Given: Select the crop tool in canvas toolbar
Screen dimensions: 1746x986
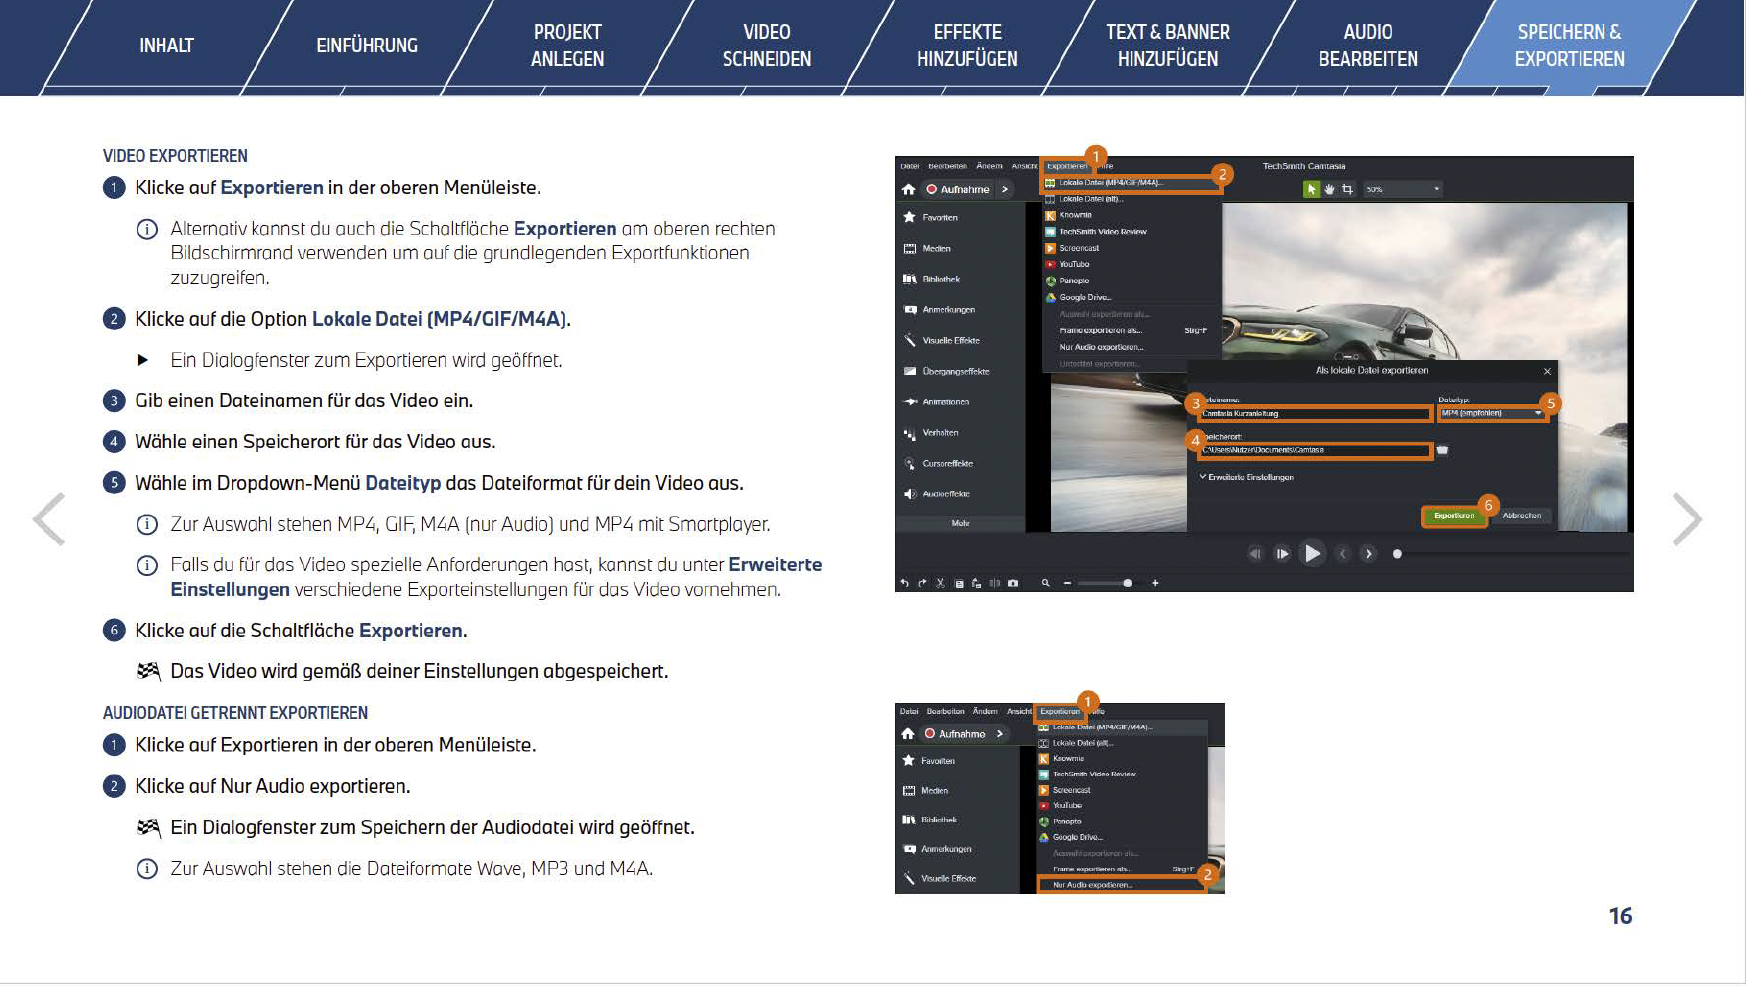Looking at the screenshot, I should tap(1347, 189).
